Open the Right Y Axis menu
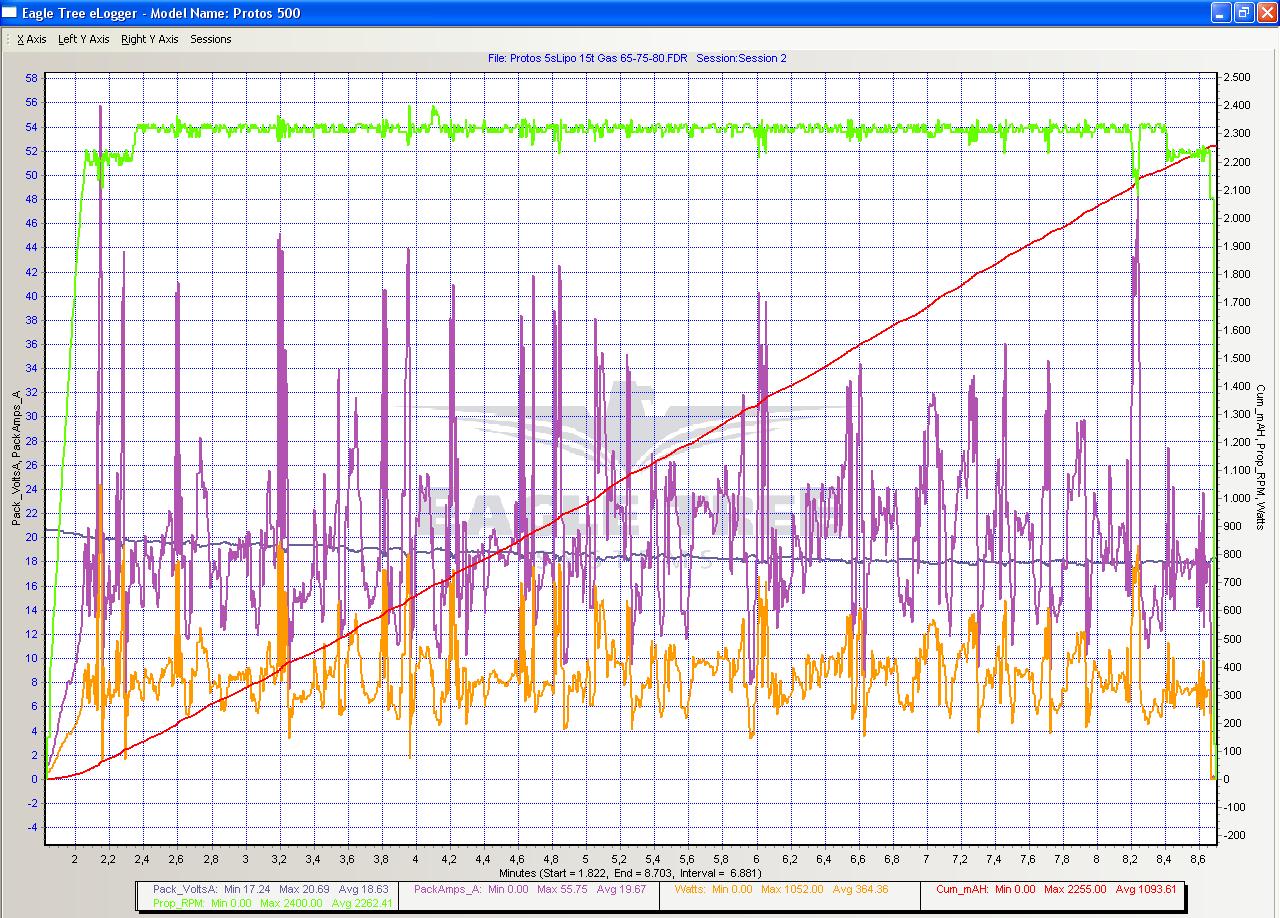Screen dimensions: 1280x918 pyautogui.click(x=149, y=39)
